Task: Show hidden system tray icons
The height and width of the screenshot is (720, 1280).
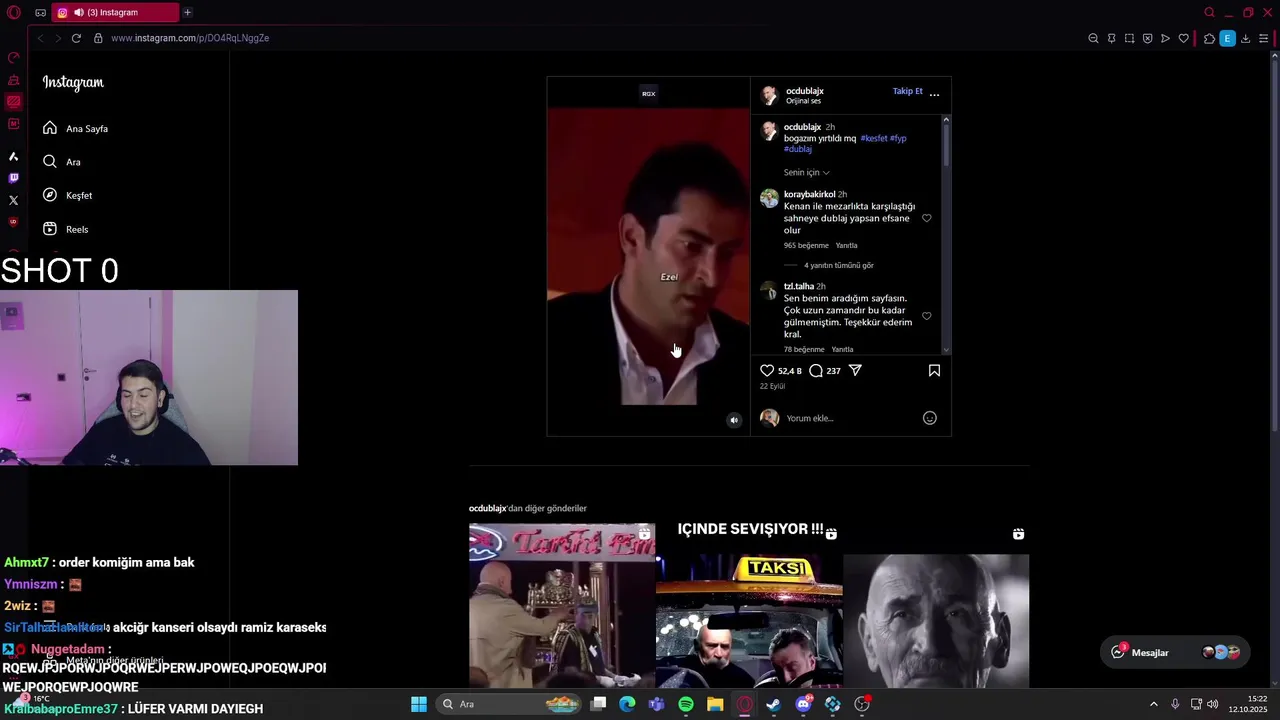Action: 1153,704
